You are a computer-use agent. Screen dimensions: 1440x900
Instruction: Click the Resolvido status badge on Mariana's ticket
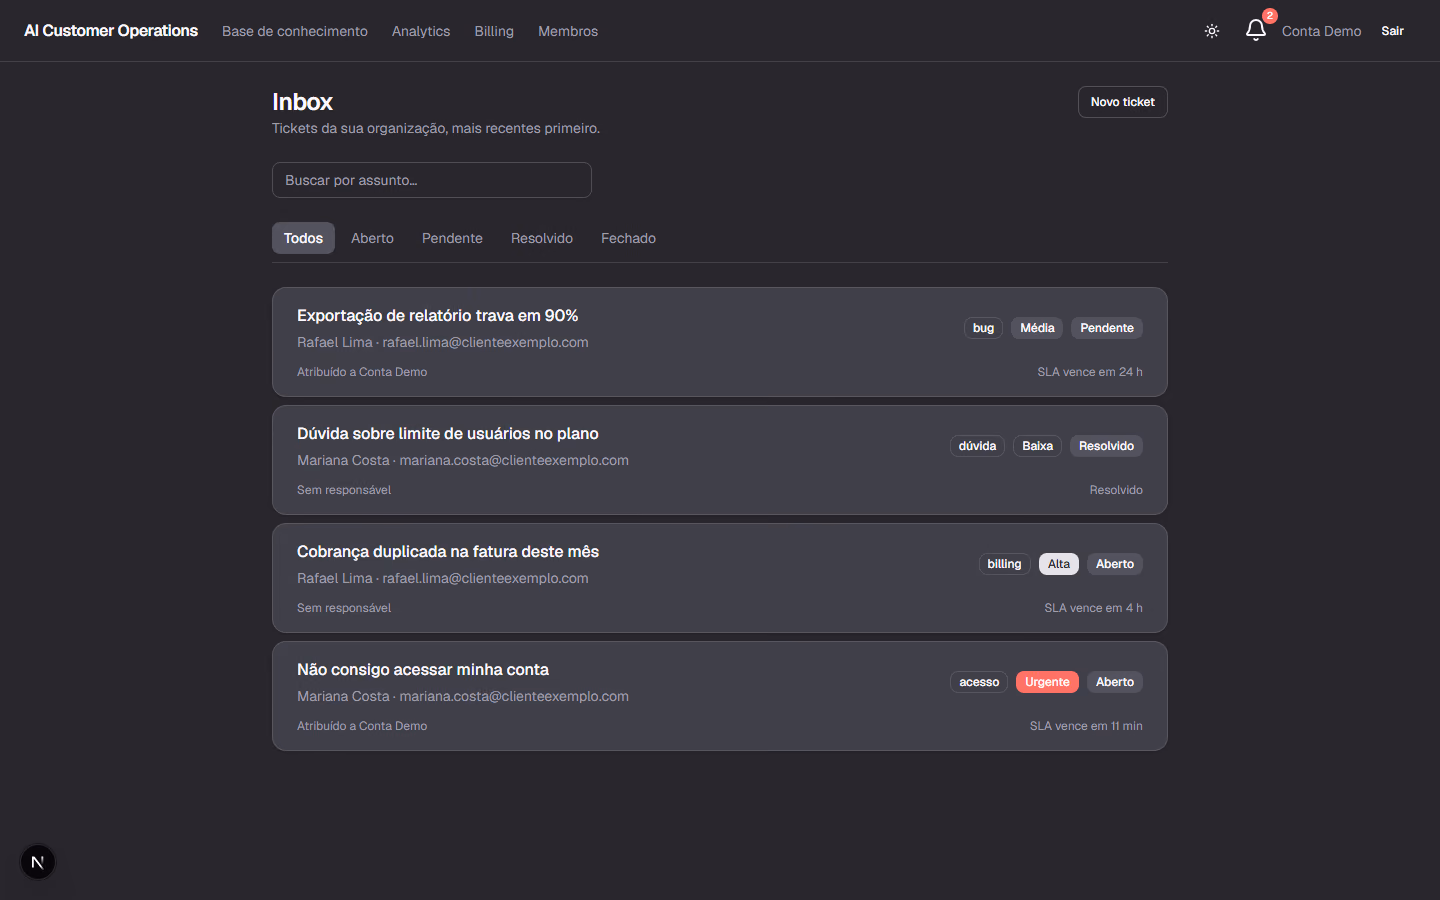tap(1106, 446)
